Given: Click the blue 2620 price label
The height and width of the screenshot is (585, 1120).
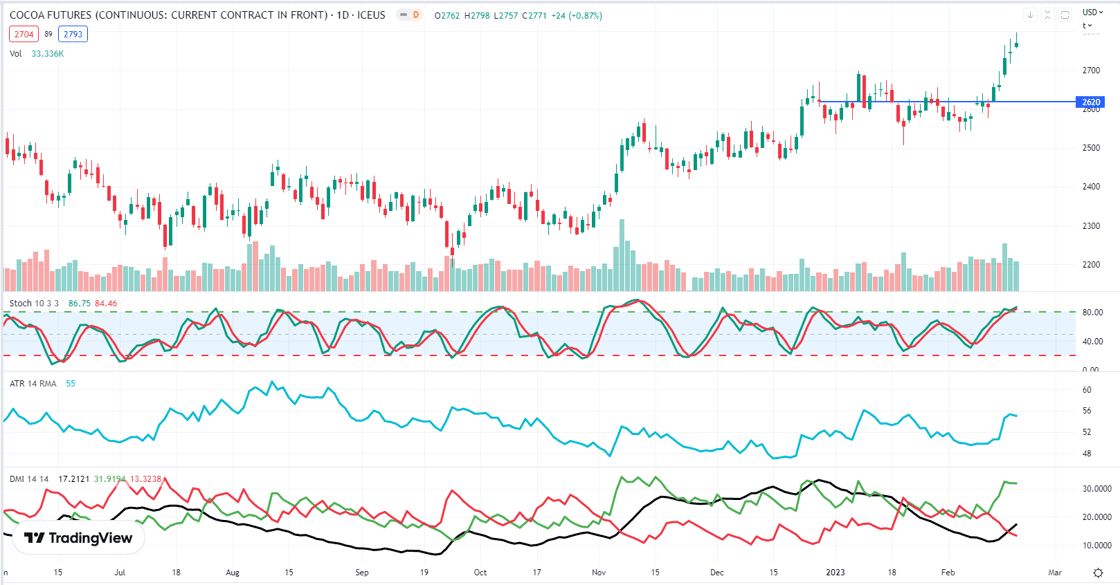Looking at the screenshot, I should click(1091, 102).
